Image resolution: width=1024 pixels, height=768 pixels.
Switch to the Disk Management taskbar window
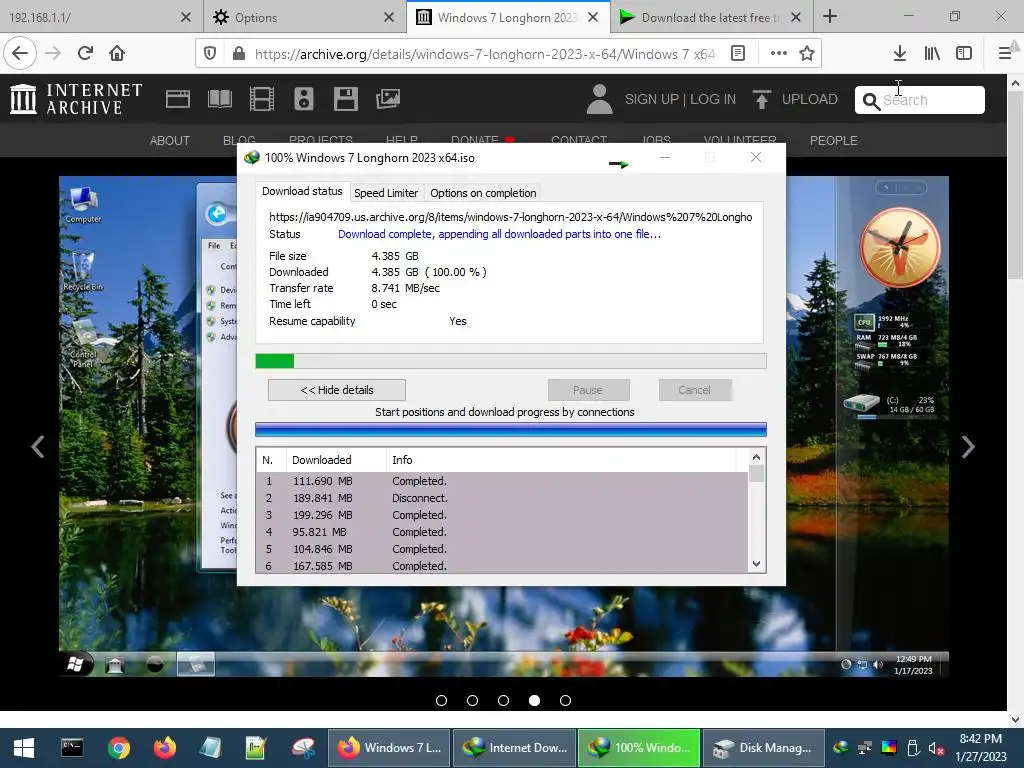(762, 748)
